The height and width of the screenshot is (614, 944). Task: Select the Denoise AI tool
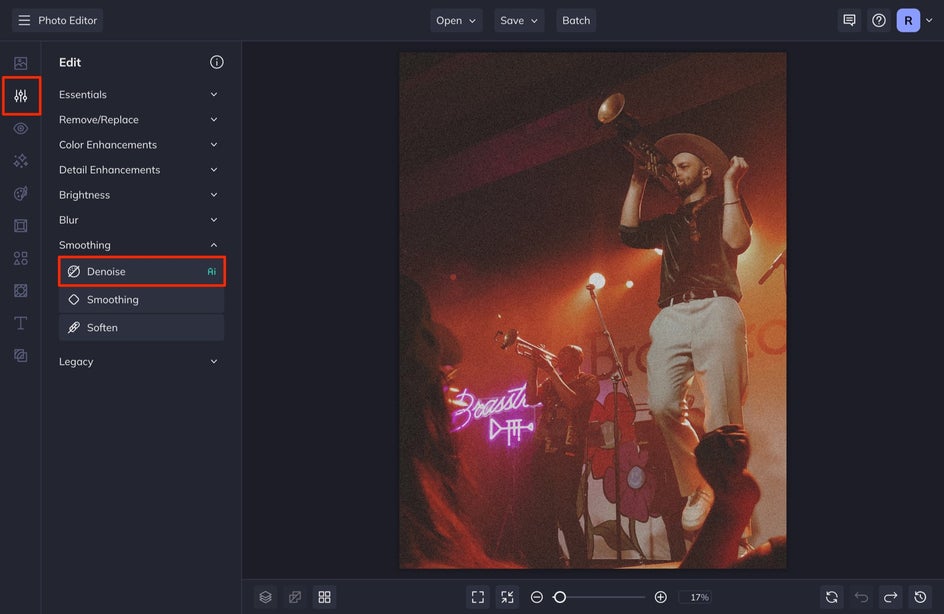tap(142, 271)
